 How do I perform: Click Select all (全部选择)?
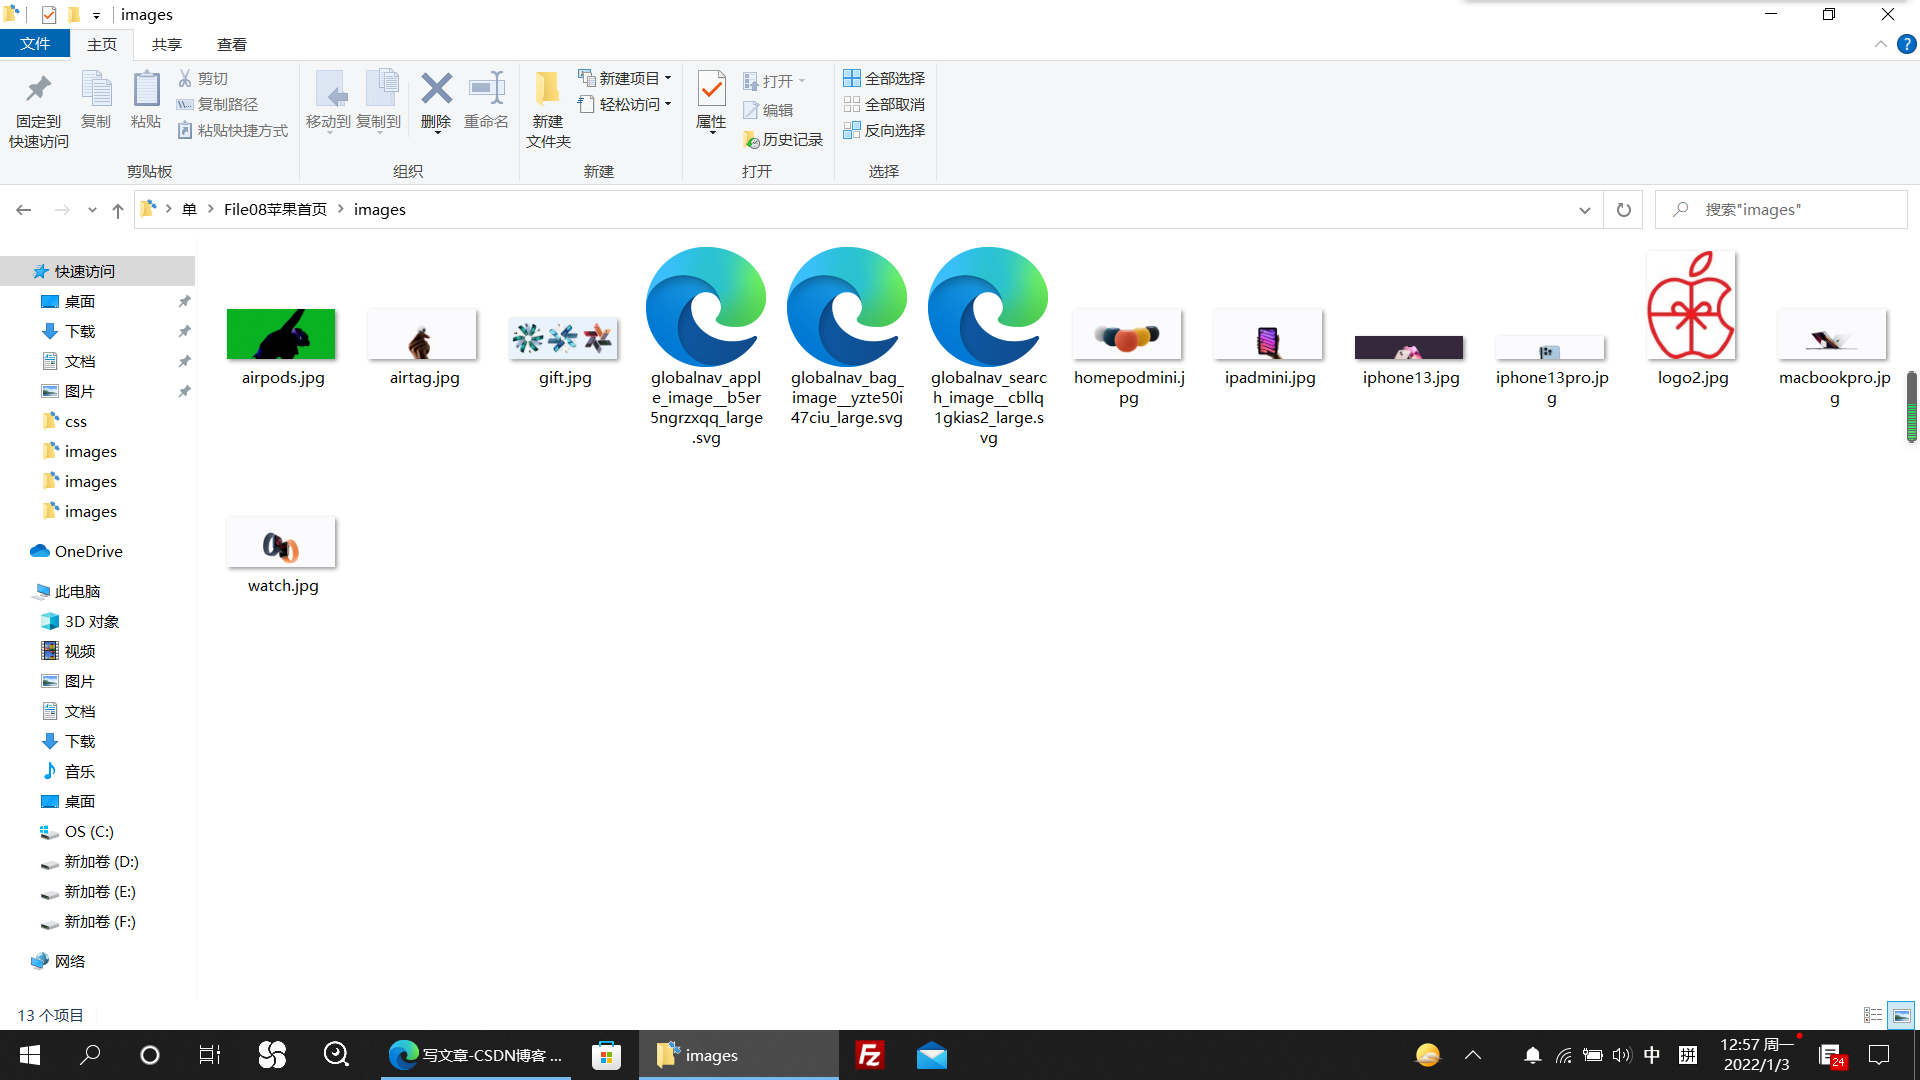click(x=884, y=78)
